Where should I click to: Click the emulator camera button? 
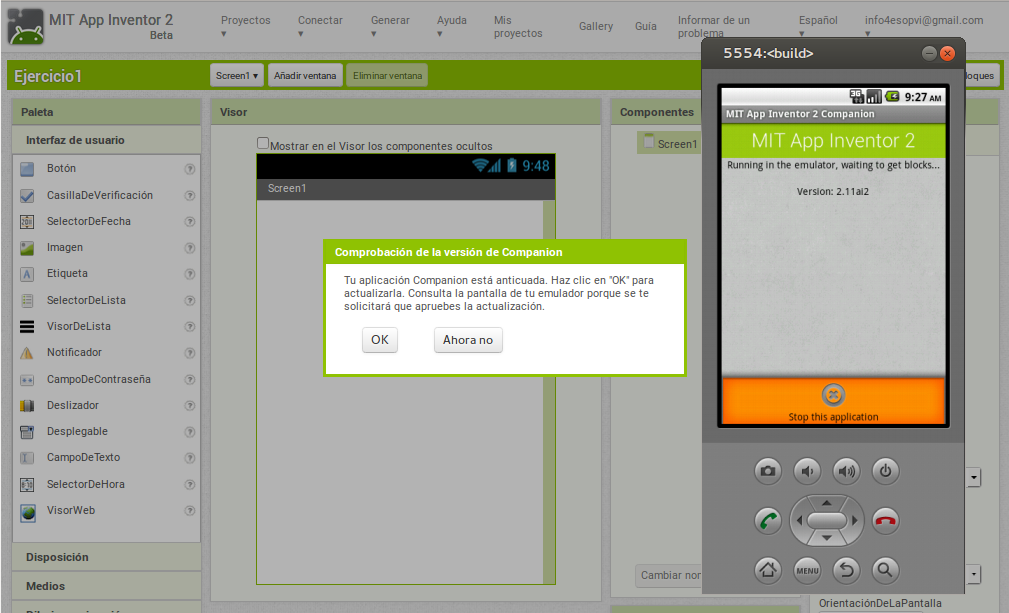point(768,471)
